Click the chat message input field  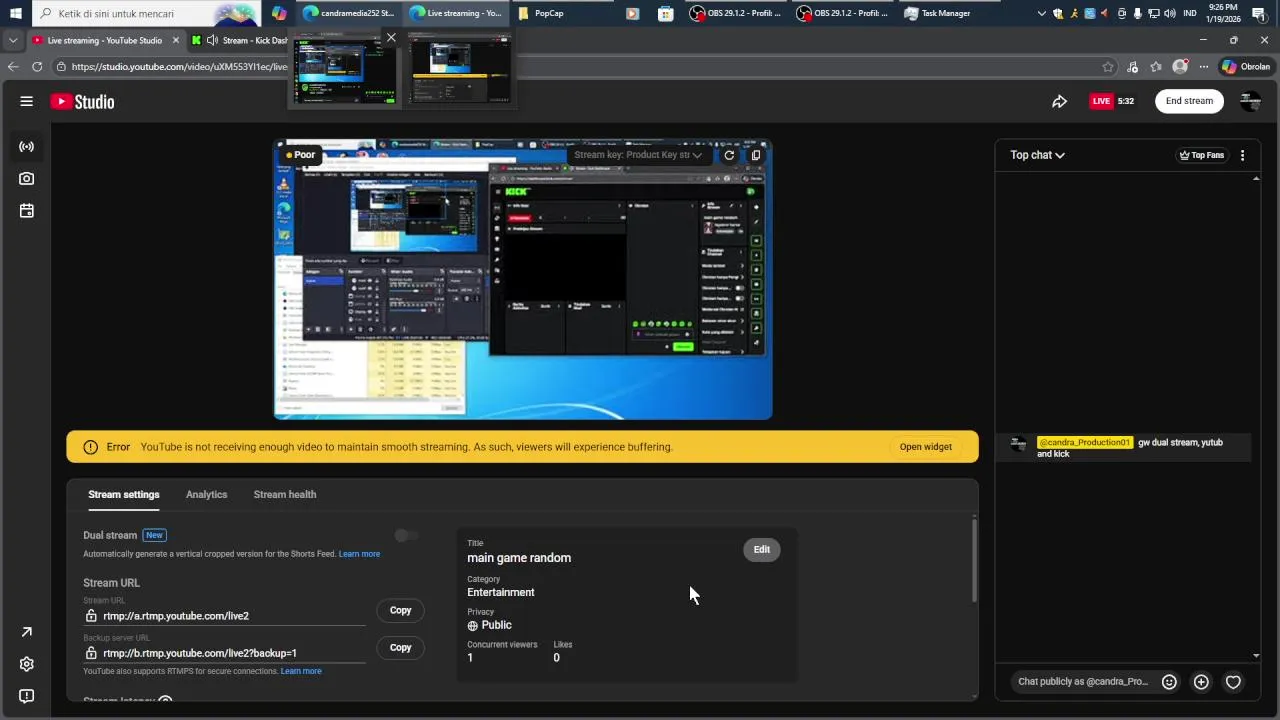click(x=1082, y=682)
